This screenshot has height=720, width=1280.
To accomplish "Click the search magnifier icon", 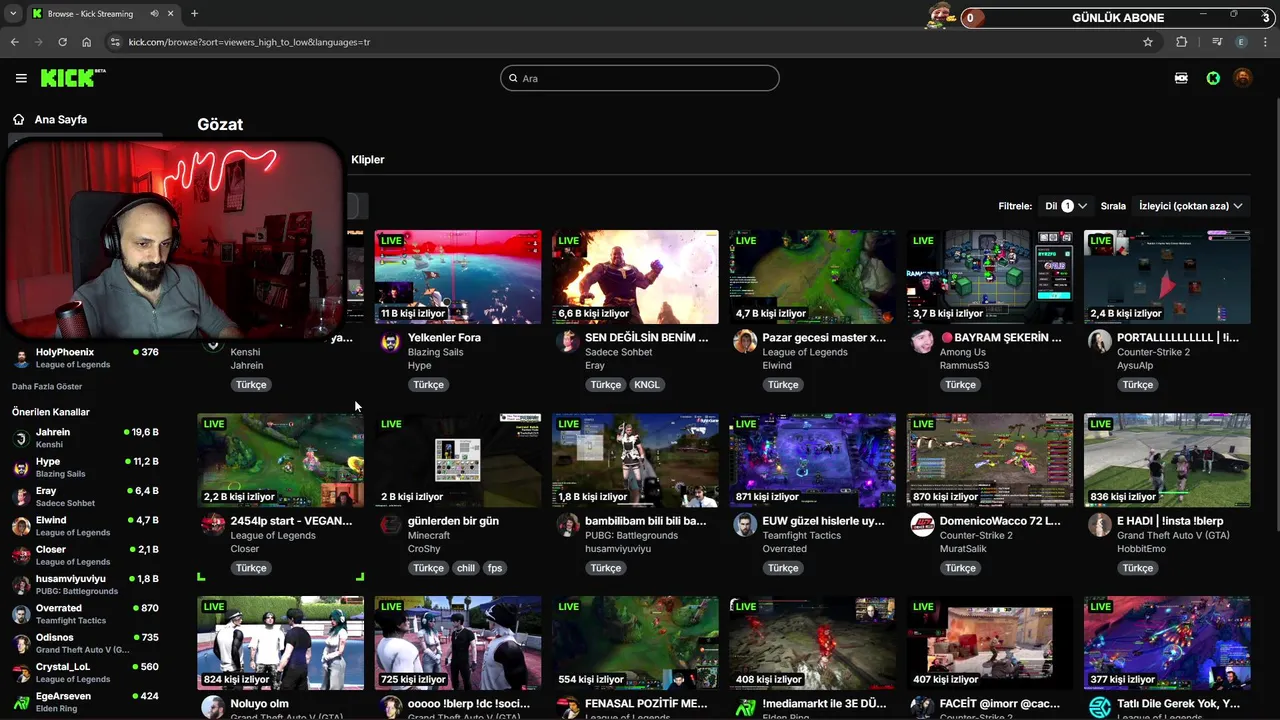I will pyautogui.click(x=513, y=78).
